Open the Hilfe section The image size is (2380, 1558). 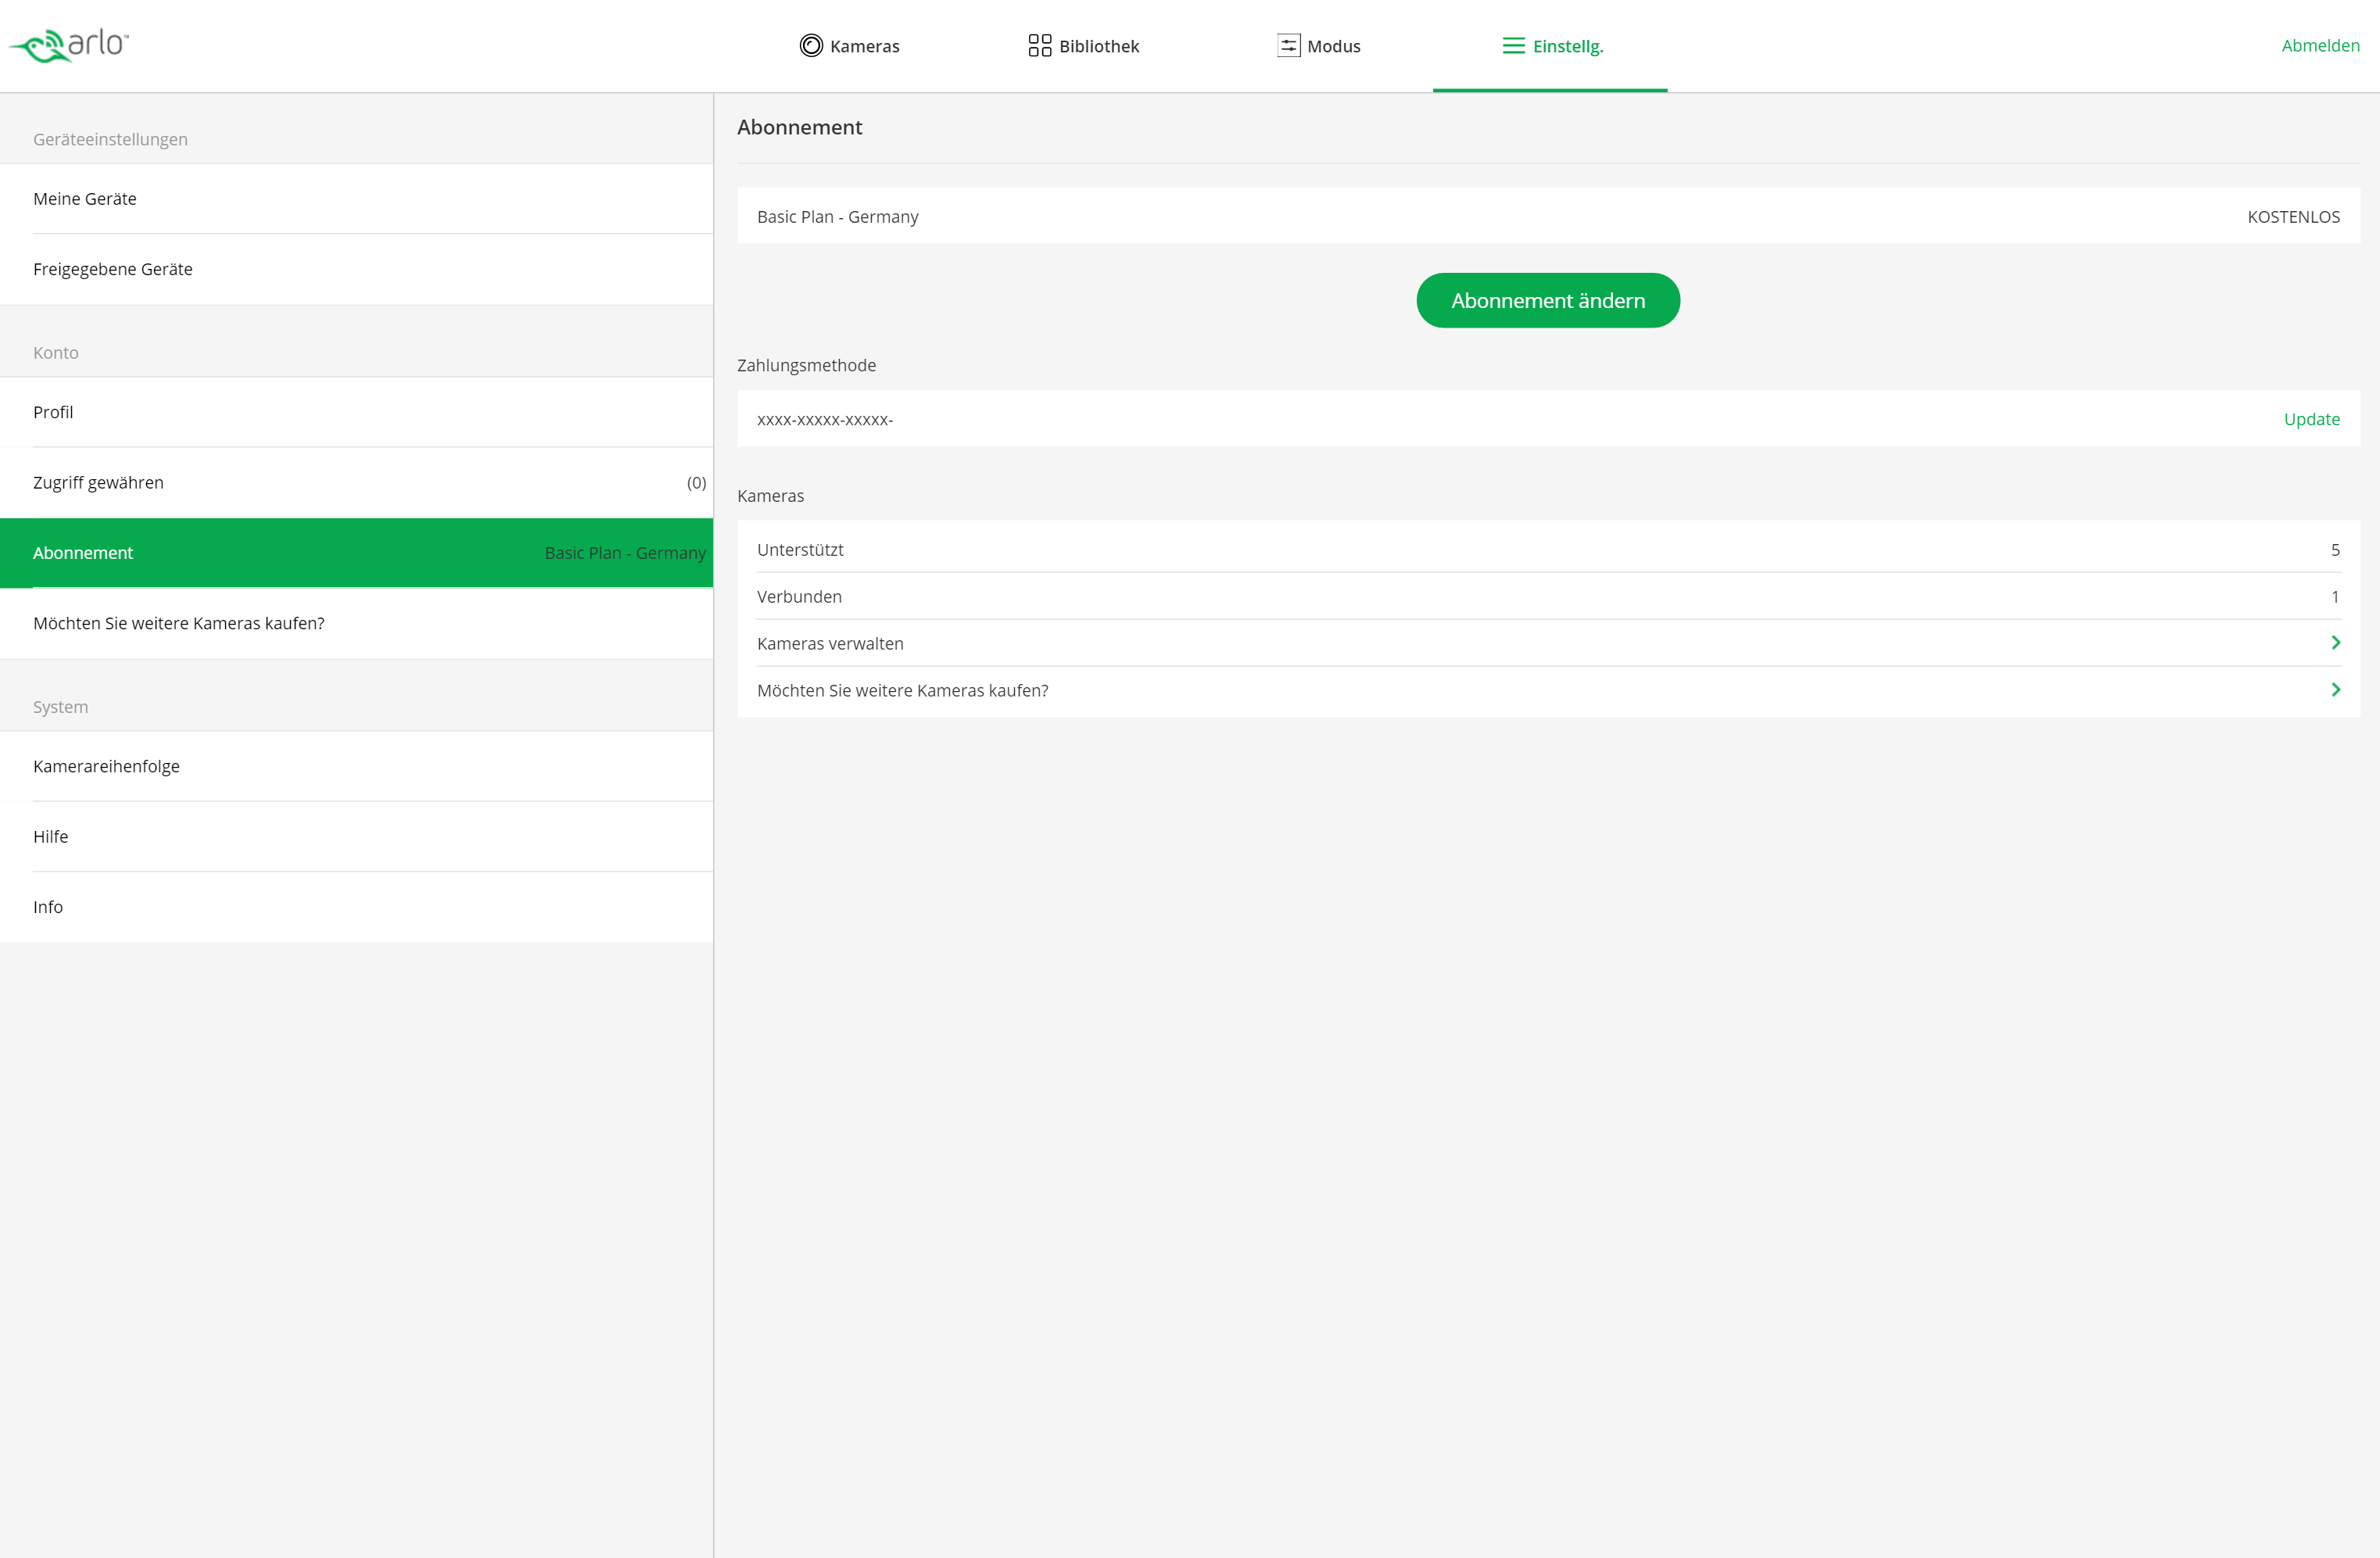pyautogui.click(x=356, y=836)
